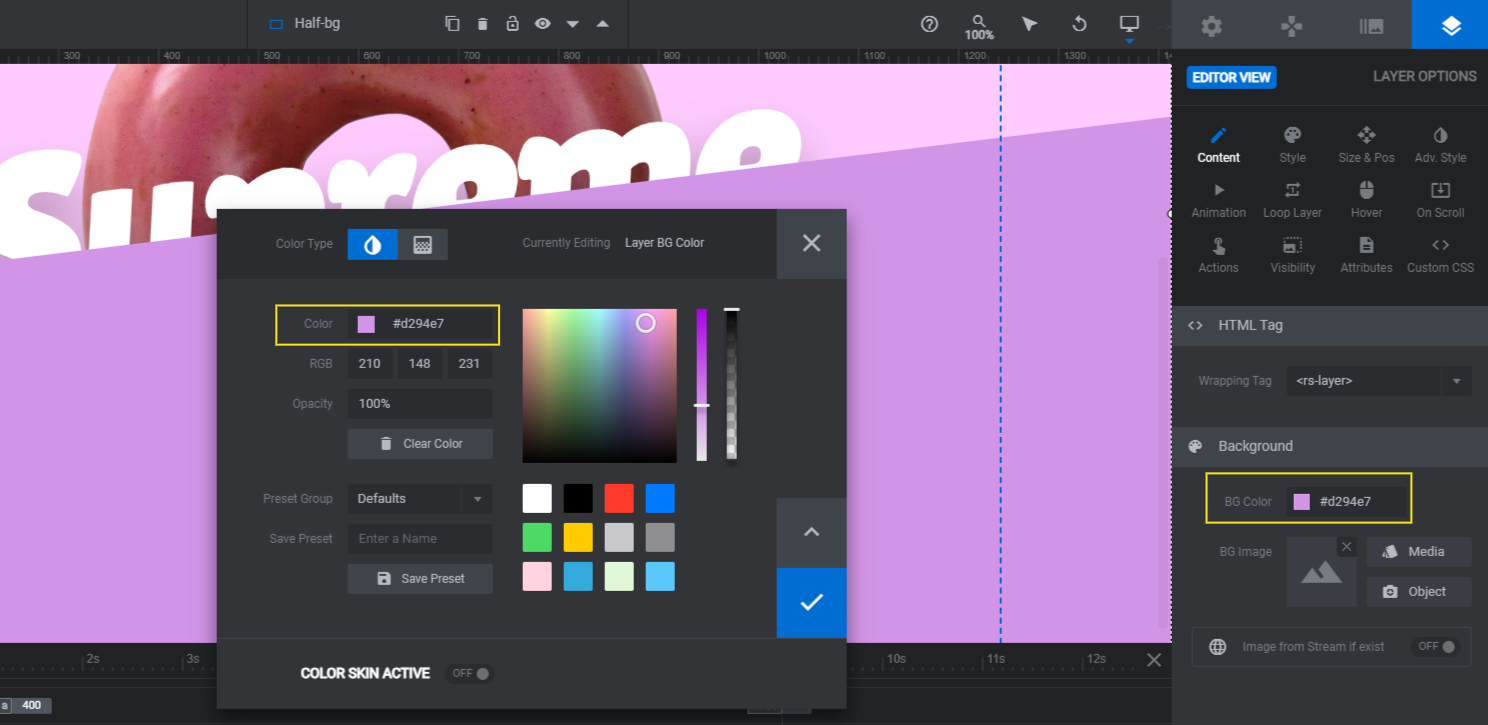Select the Content pencil icon

tap(1218, 145)
